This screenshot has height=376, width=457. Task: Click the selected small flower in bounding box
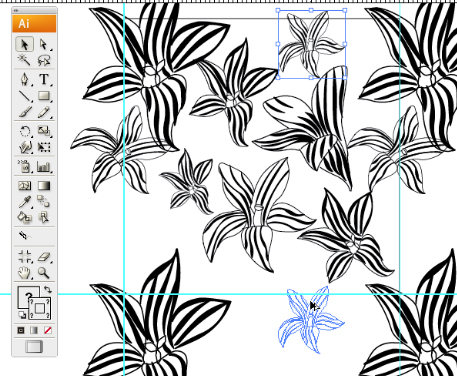click(x=311, y=44)
